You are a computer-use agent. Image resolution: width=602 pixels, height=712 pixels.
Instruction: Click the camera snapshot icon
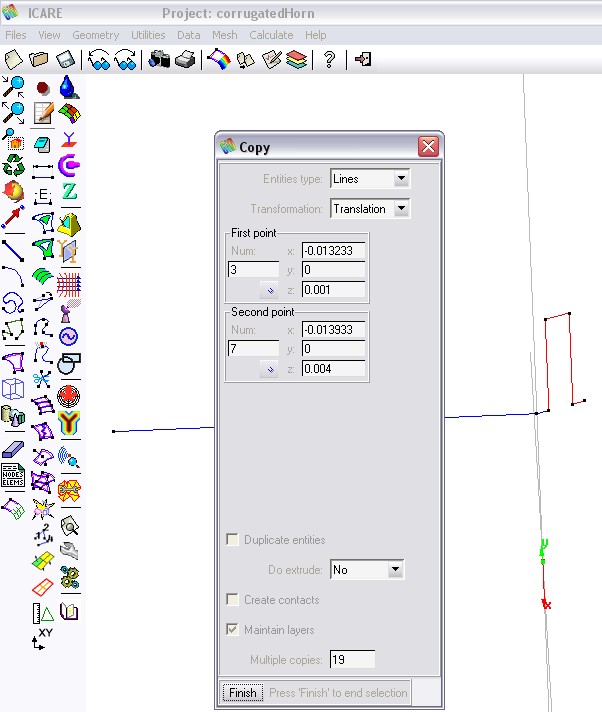click(x=159, y=59)
